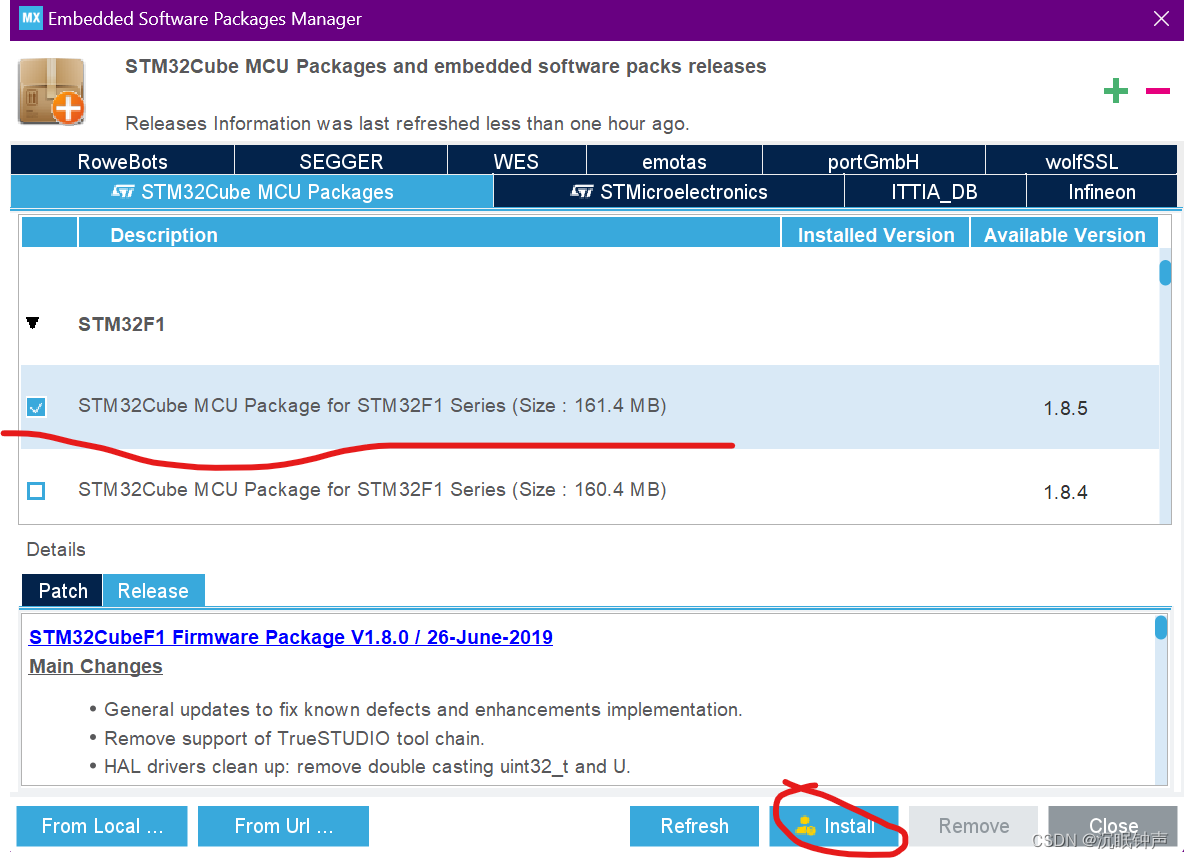Select the STM32Cube MCU Packages tab
The width and height of the screenshot is (1184, 859).
[252, 192]
